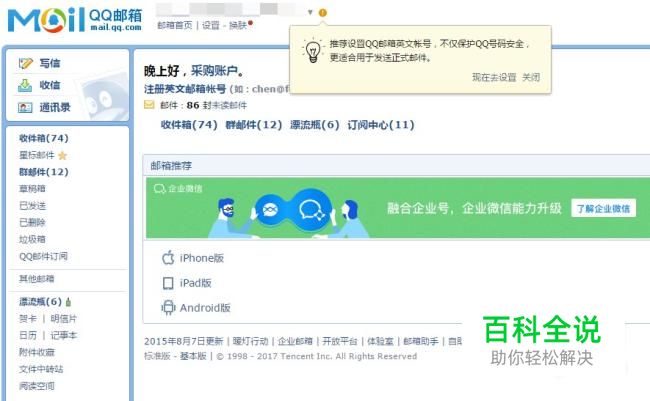
Task: Open 群邮件(12) in main summary
Action: coord(254,125)
